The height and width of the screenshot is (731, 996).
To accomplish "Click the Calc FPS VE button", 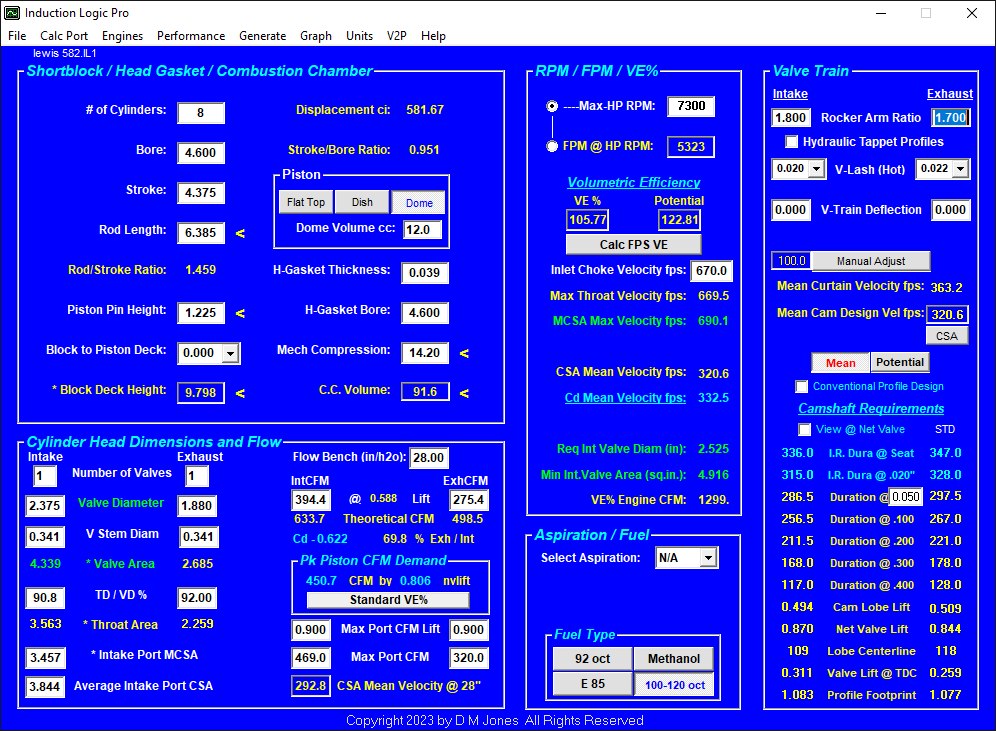I will [x=633, y=245].
